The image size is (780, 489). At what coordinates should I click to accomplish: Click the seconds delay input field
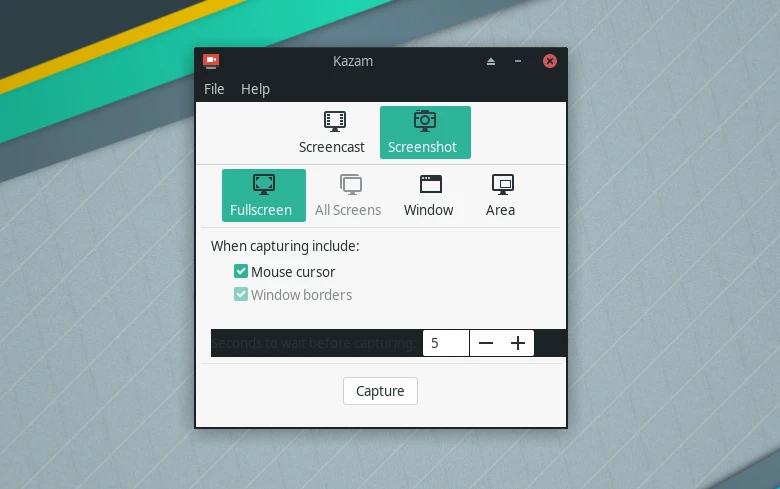(446, 343)
